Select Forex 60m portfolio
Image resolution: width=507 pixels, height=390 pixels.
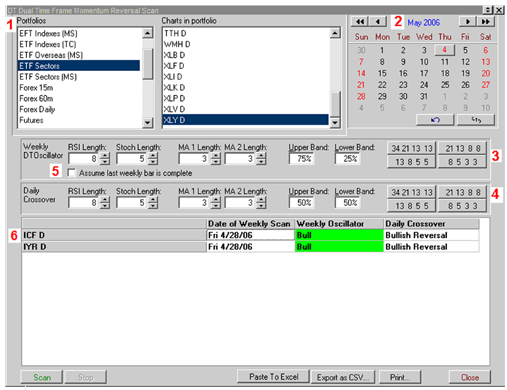[x=79, y=98]
